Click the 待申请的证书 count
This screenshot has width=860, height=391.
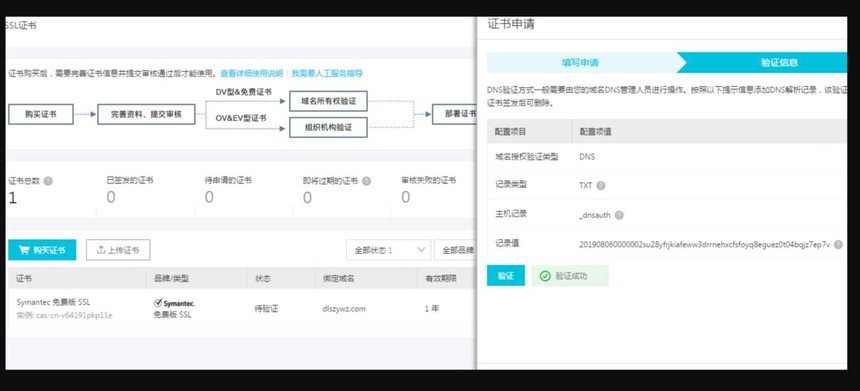209,197
